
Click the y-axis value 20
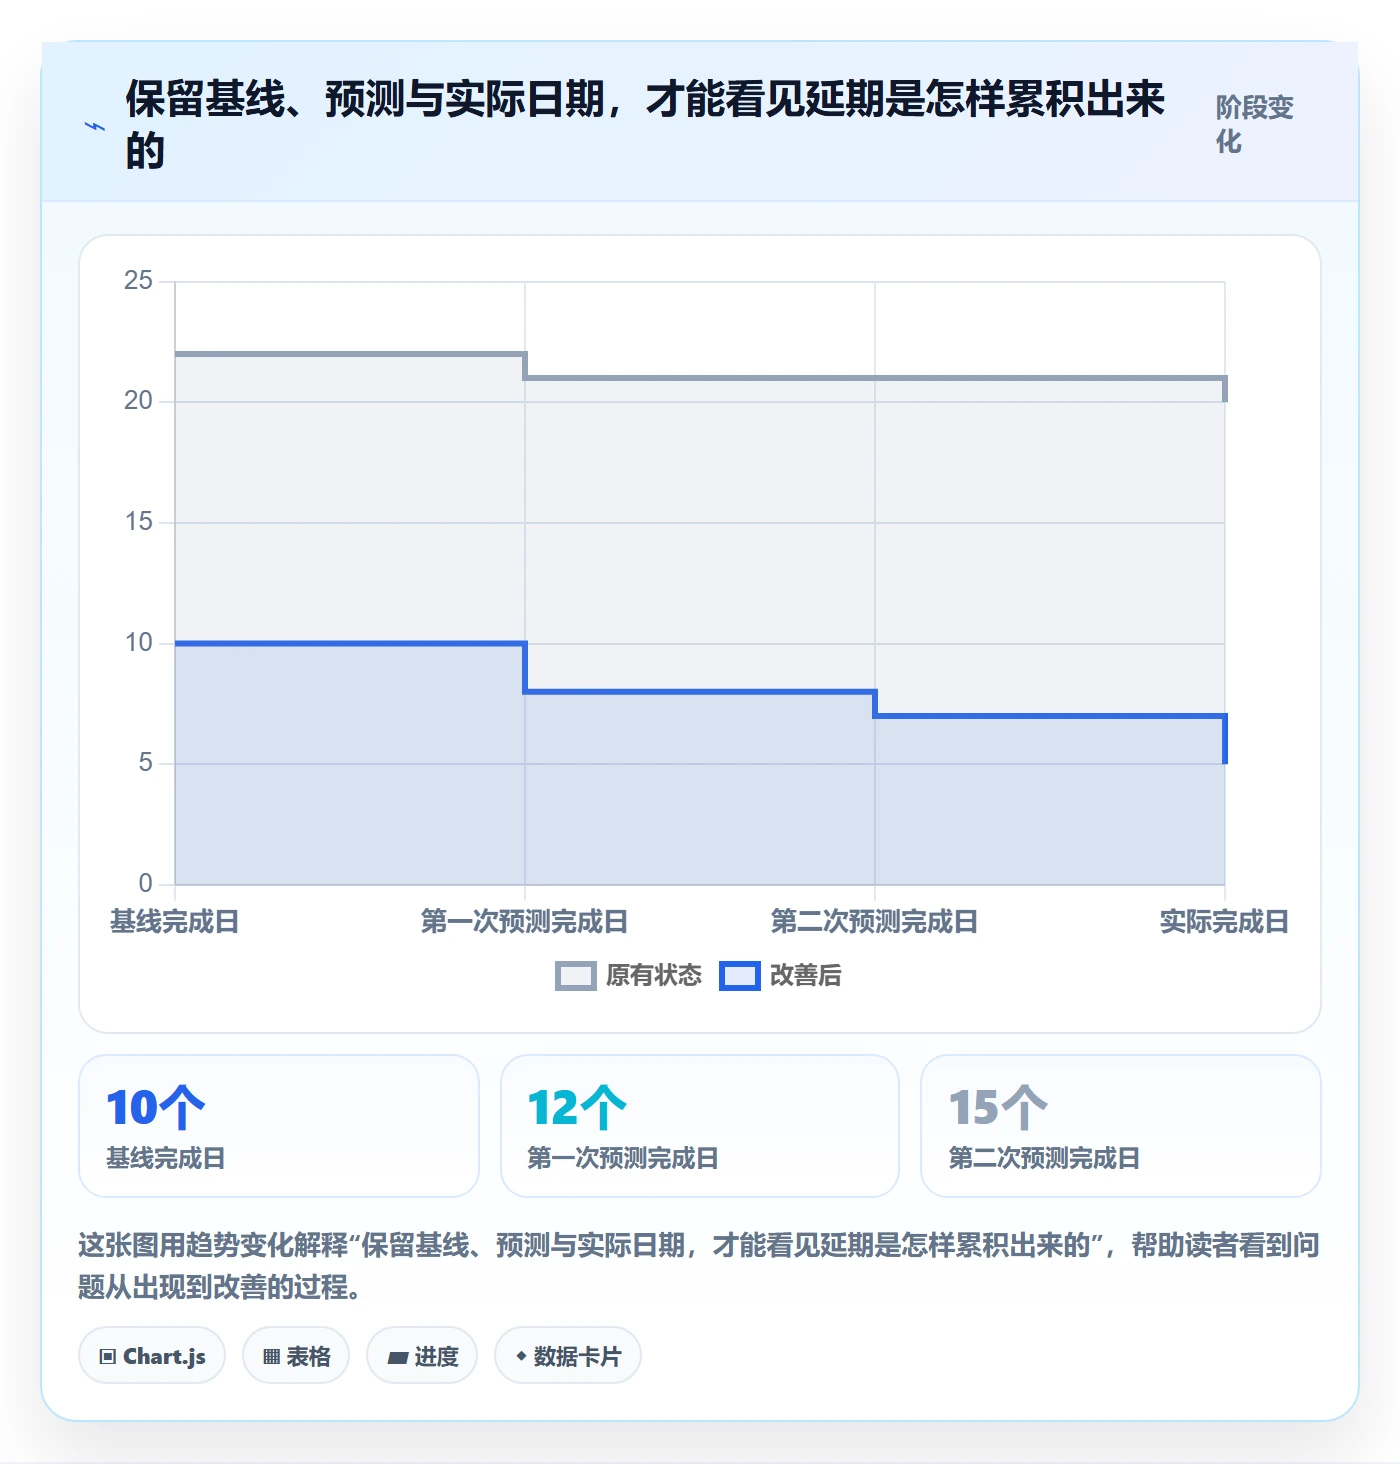point(138,401)
